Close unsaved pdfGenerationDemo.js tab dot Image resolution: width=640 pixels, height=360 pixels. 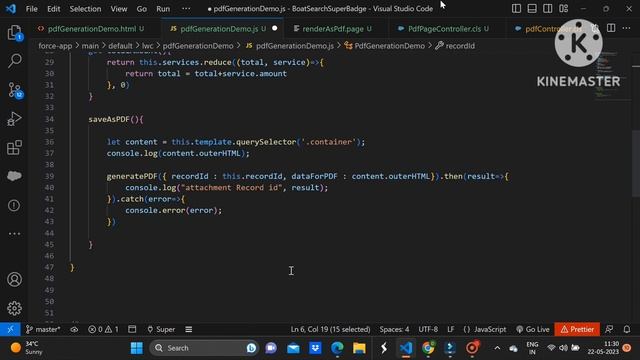pos(275,28)
